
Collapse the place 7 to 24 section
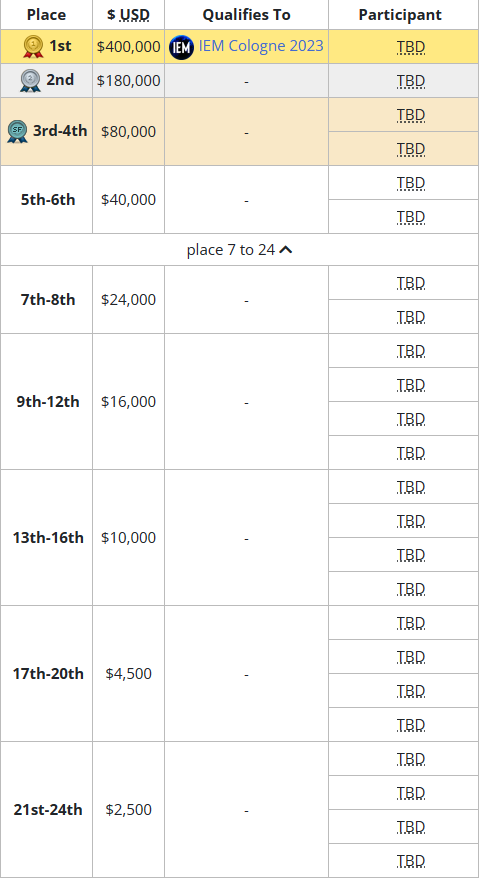pos(239,250)
